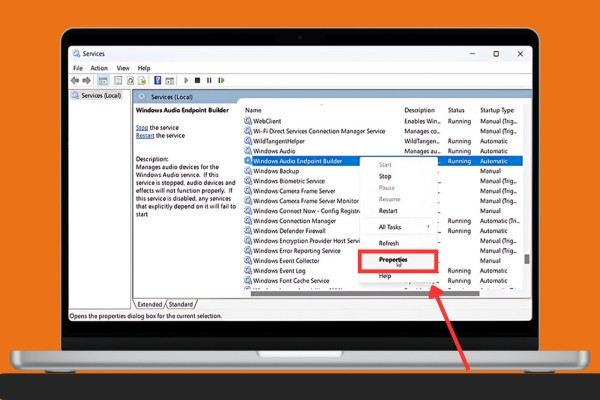The width and height of the screenshot is (600, 400).
Task: Select the Wi-Fi Direct Services Connection Manager row
Action: click(x=383, y=131)
